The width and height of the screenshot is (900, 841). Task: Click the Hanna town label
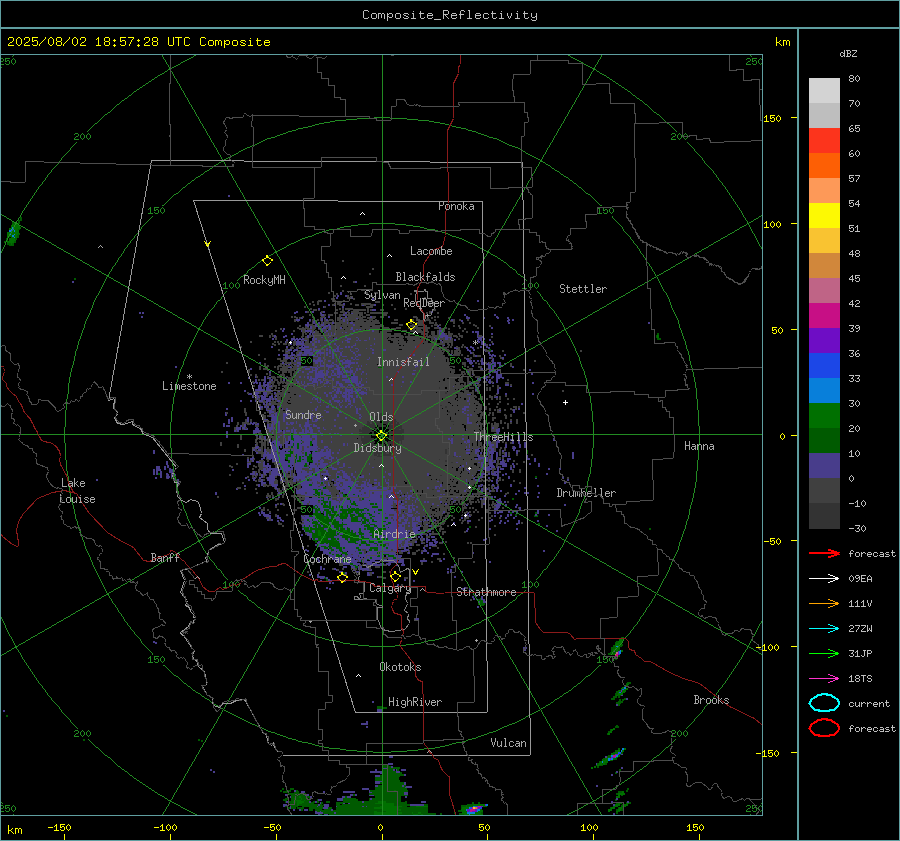(x=699, y=446)
